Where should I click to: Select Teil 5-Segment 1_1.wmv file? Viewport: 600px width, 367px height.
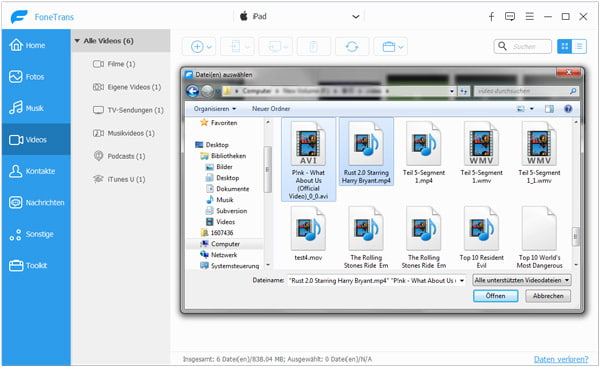(539, 152)
